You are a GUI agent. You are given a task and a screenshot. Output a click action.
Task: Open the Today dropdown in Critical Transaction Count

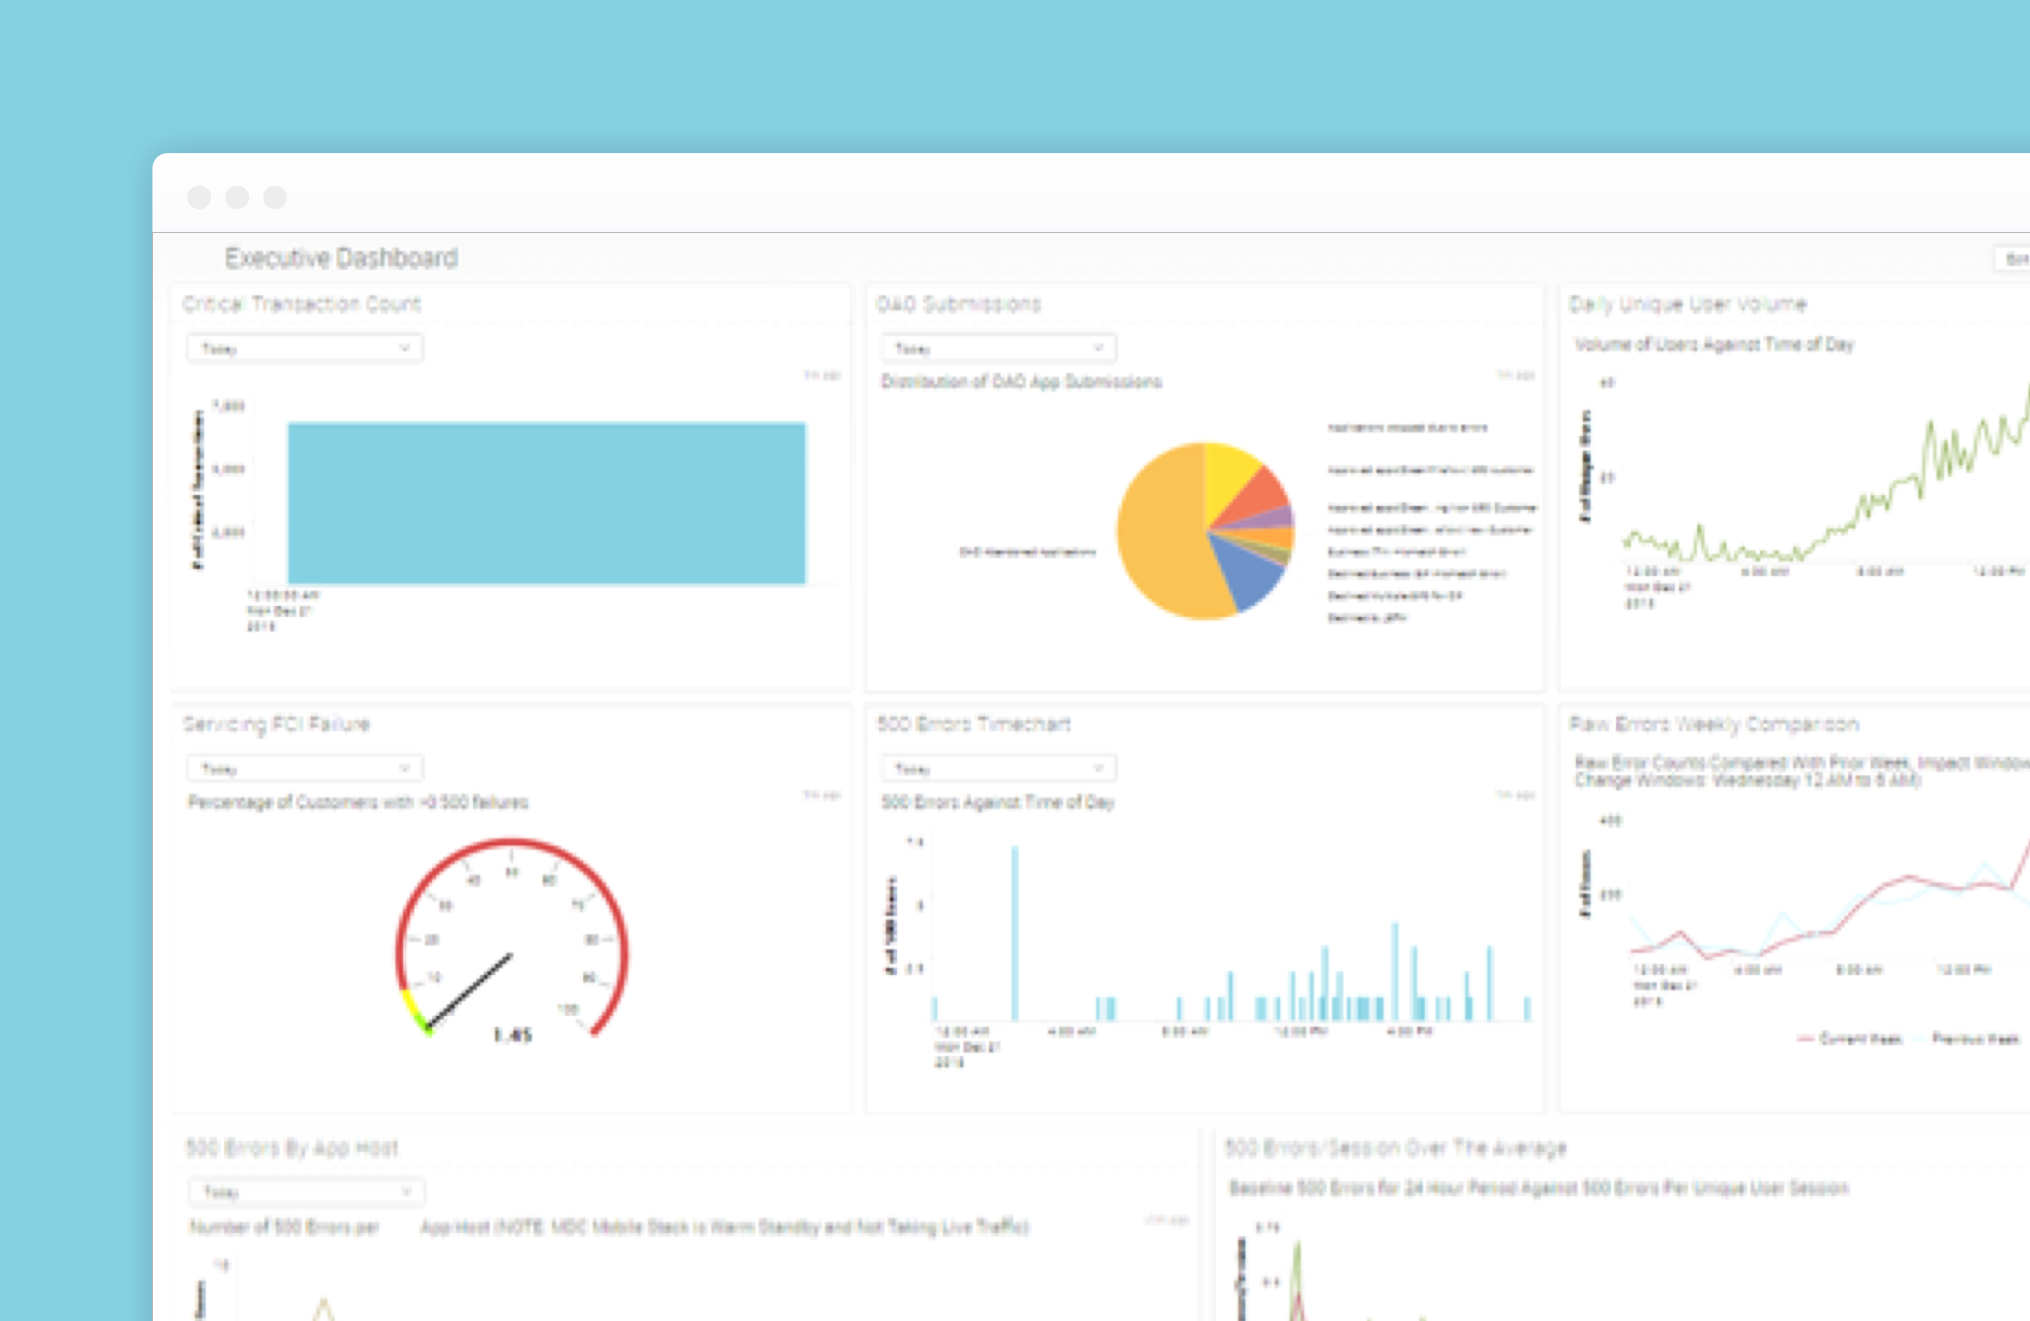click(x=304, y=348)
